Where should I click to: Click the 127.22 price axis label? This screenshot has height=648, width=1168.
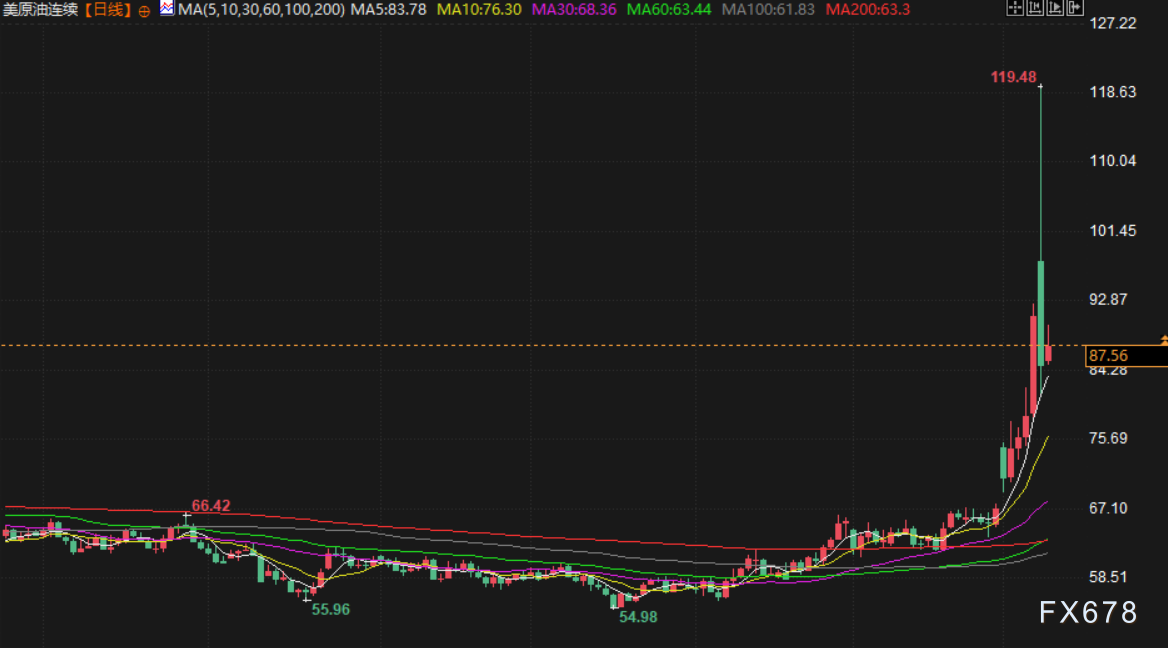pyautogui.click(x=1113, y=23)
